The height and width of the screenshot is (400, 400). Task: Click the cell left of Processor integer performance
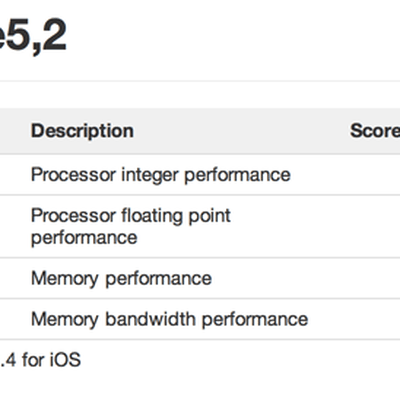pyautogui.click(x=13, y=175)
